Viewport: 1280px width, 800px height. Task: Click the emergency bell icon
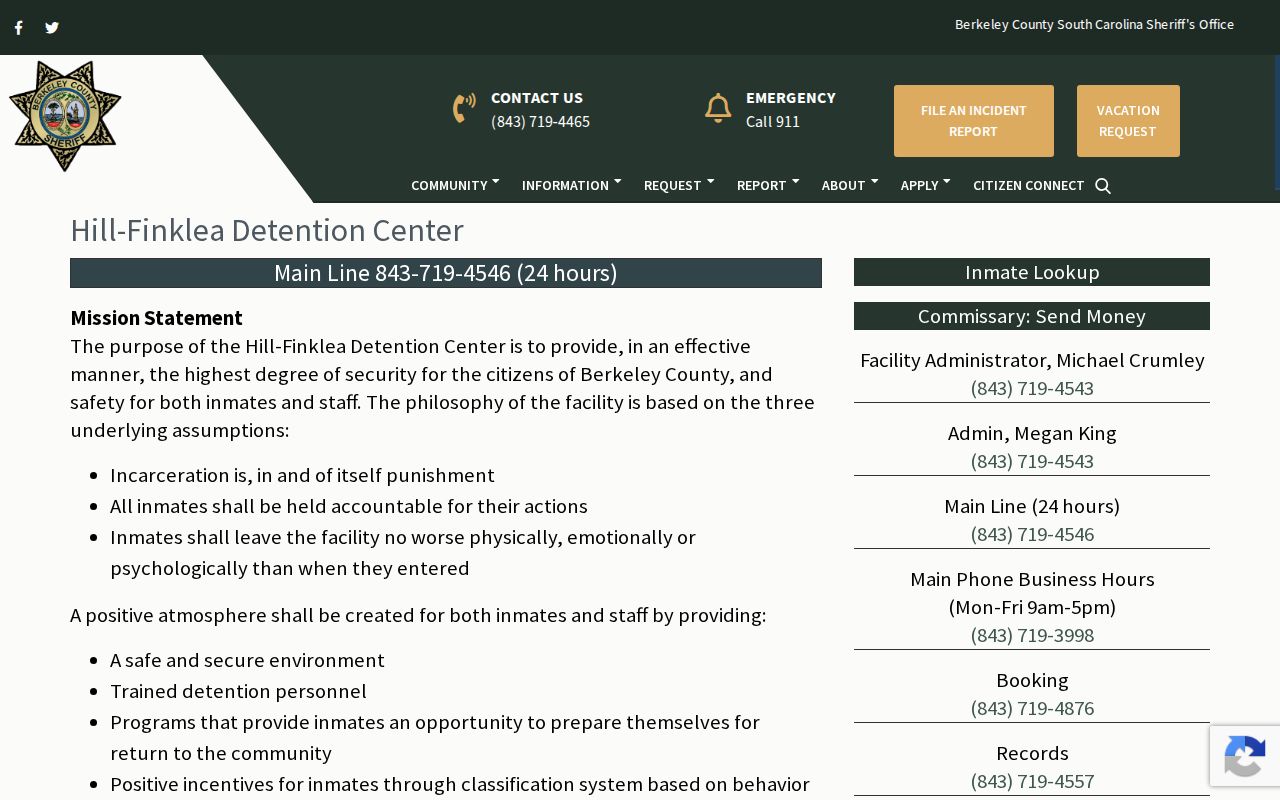point(718,108)
